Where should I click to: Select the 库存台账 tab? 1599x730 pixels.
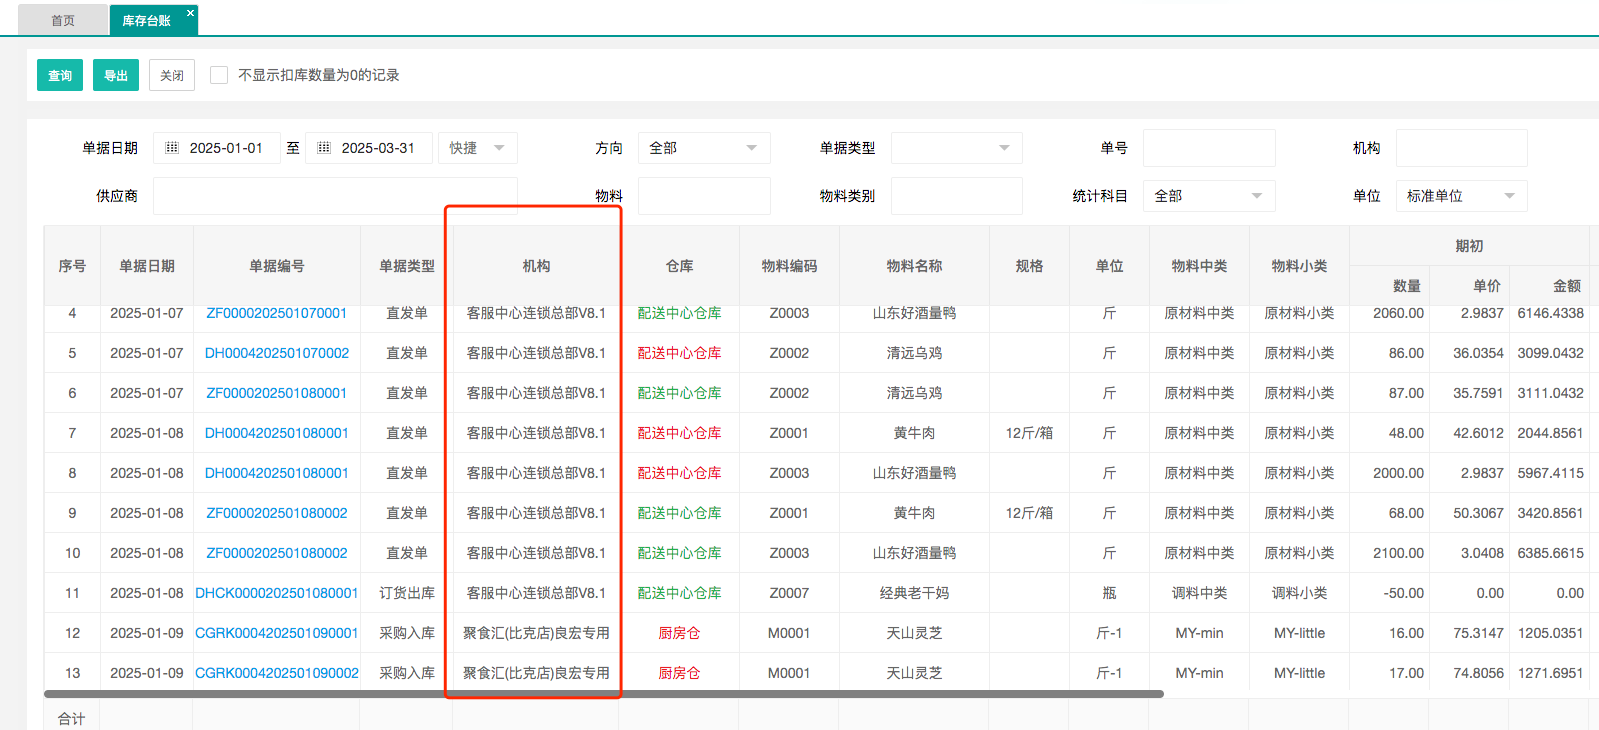(x=146, y=21)
